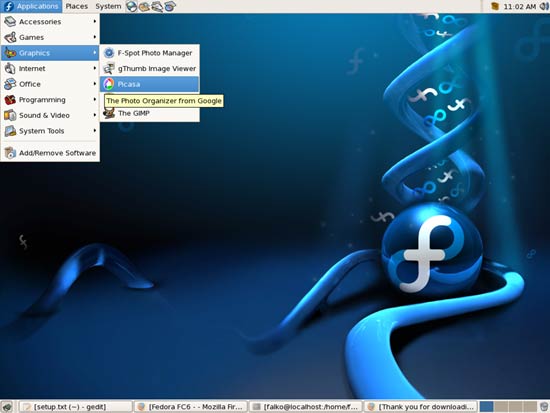Launch the fourth top-panel launcher icon
This screenshot has width=550, height=413.
click(x=170, y=6)
